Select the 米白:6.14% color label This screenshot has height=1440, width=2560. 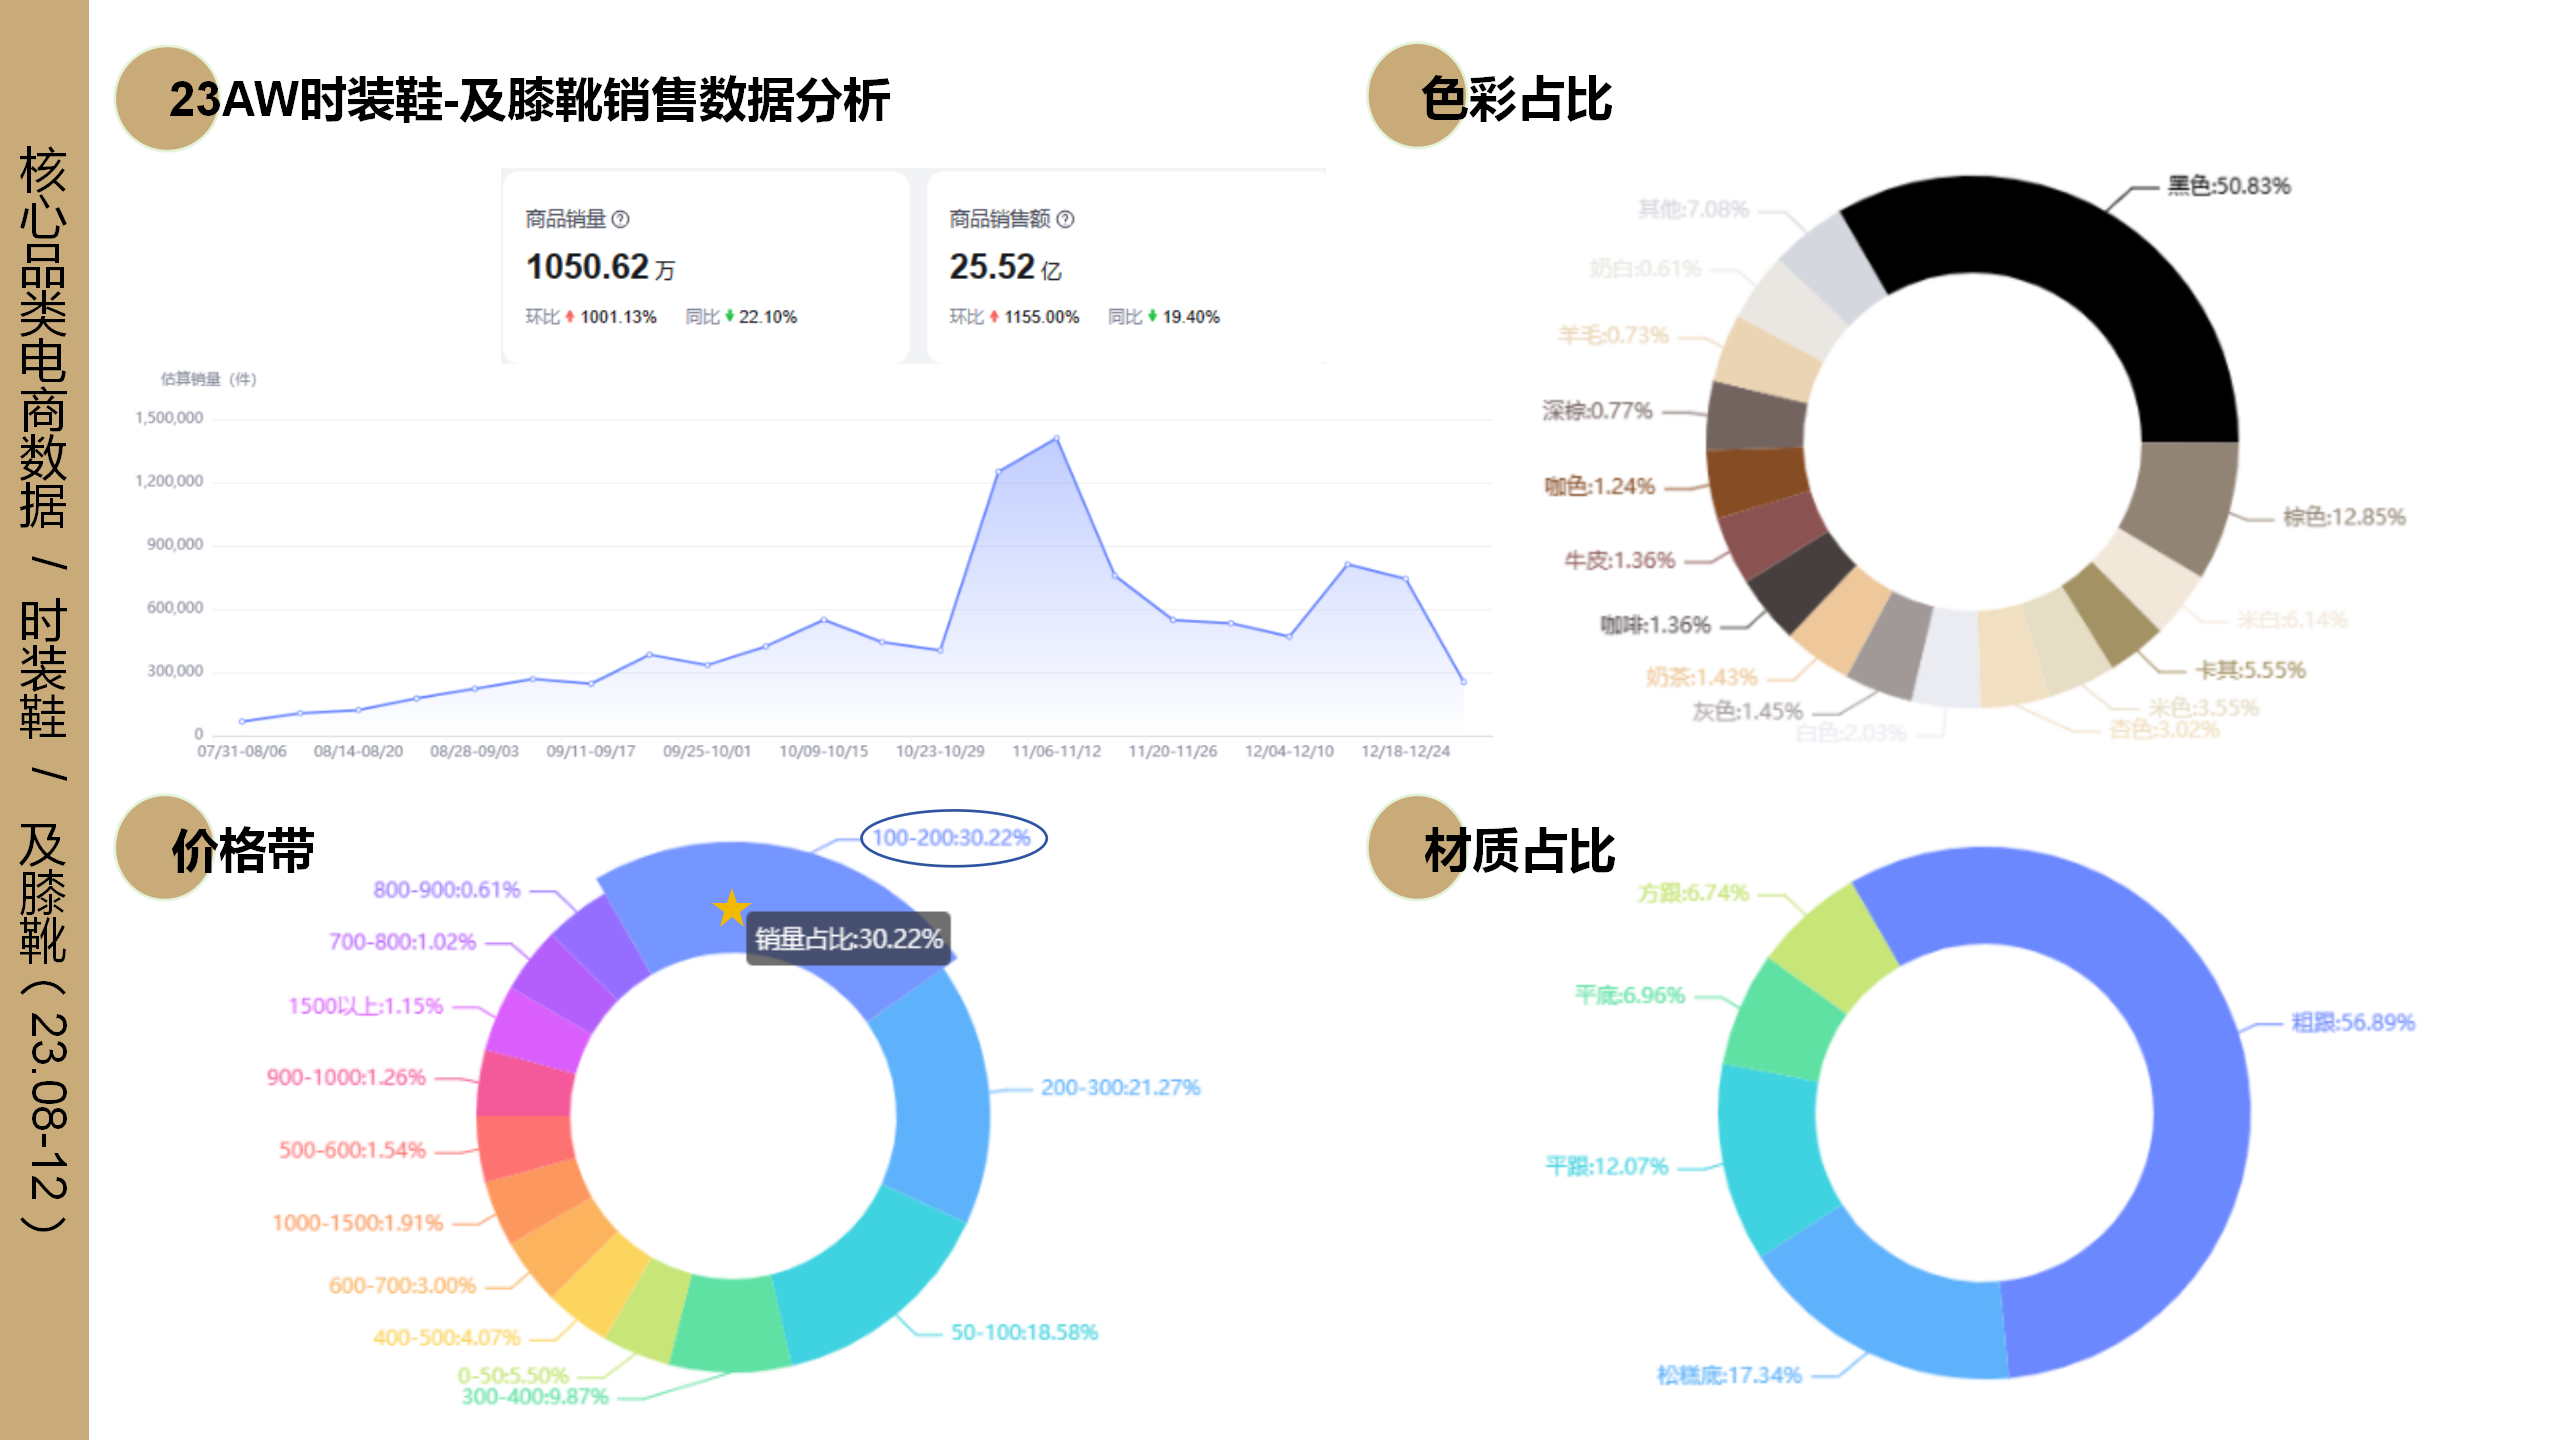tap(2291, 619)
